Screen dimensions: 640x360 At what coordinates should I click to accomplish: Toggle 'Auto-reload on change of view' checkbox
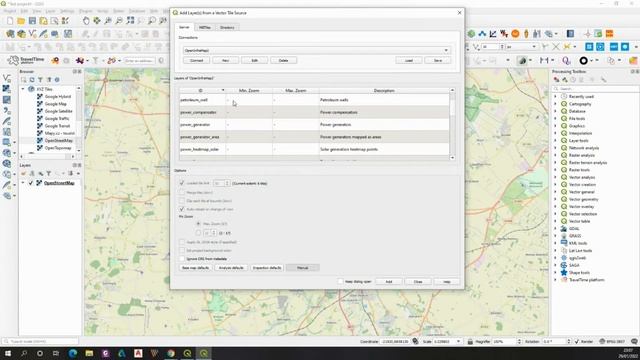click(182, 209)
